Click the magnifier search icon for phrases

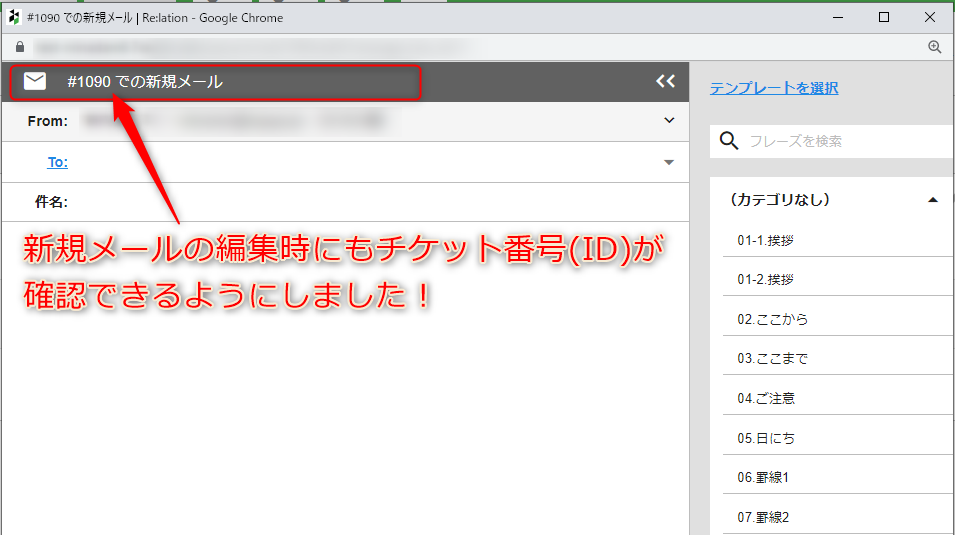pyautogui.click(x=730, y=141)
